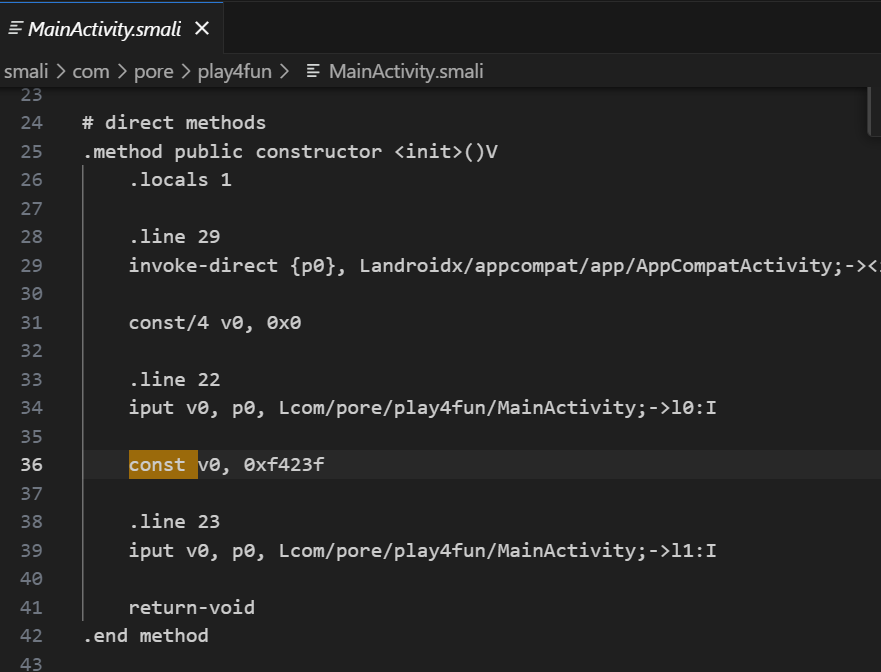
Task: Click MainActivity.smali in the breadcrumb
Action: tap(405, 71)
